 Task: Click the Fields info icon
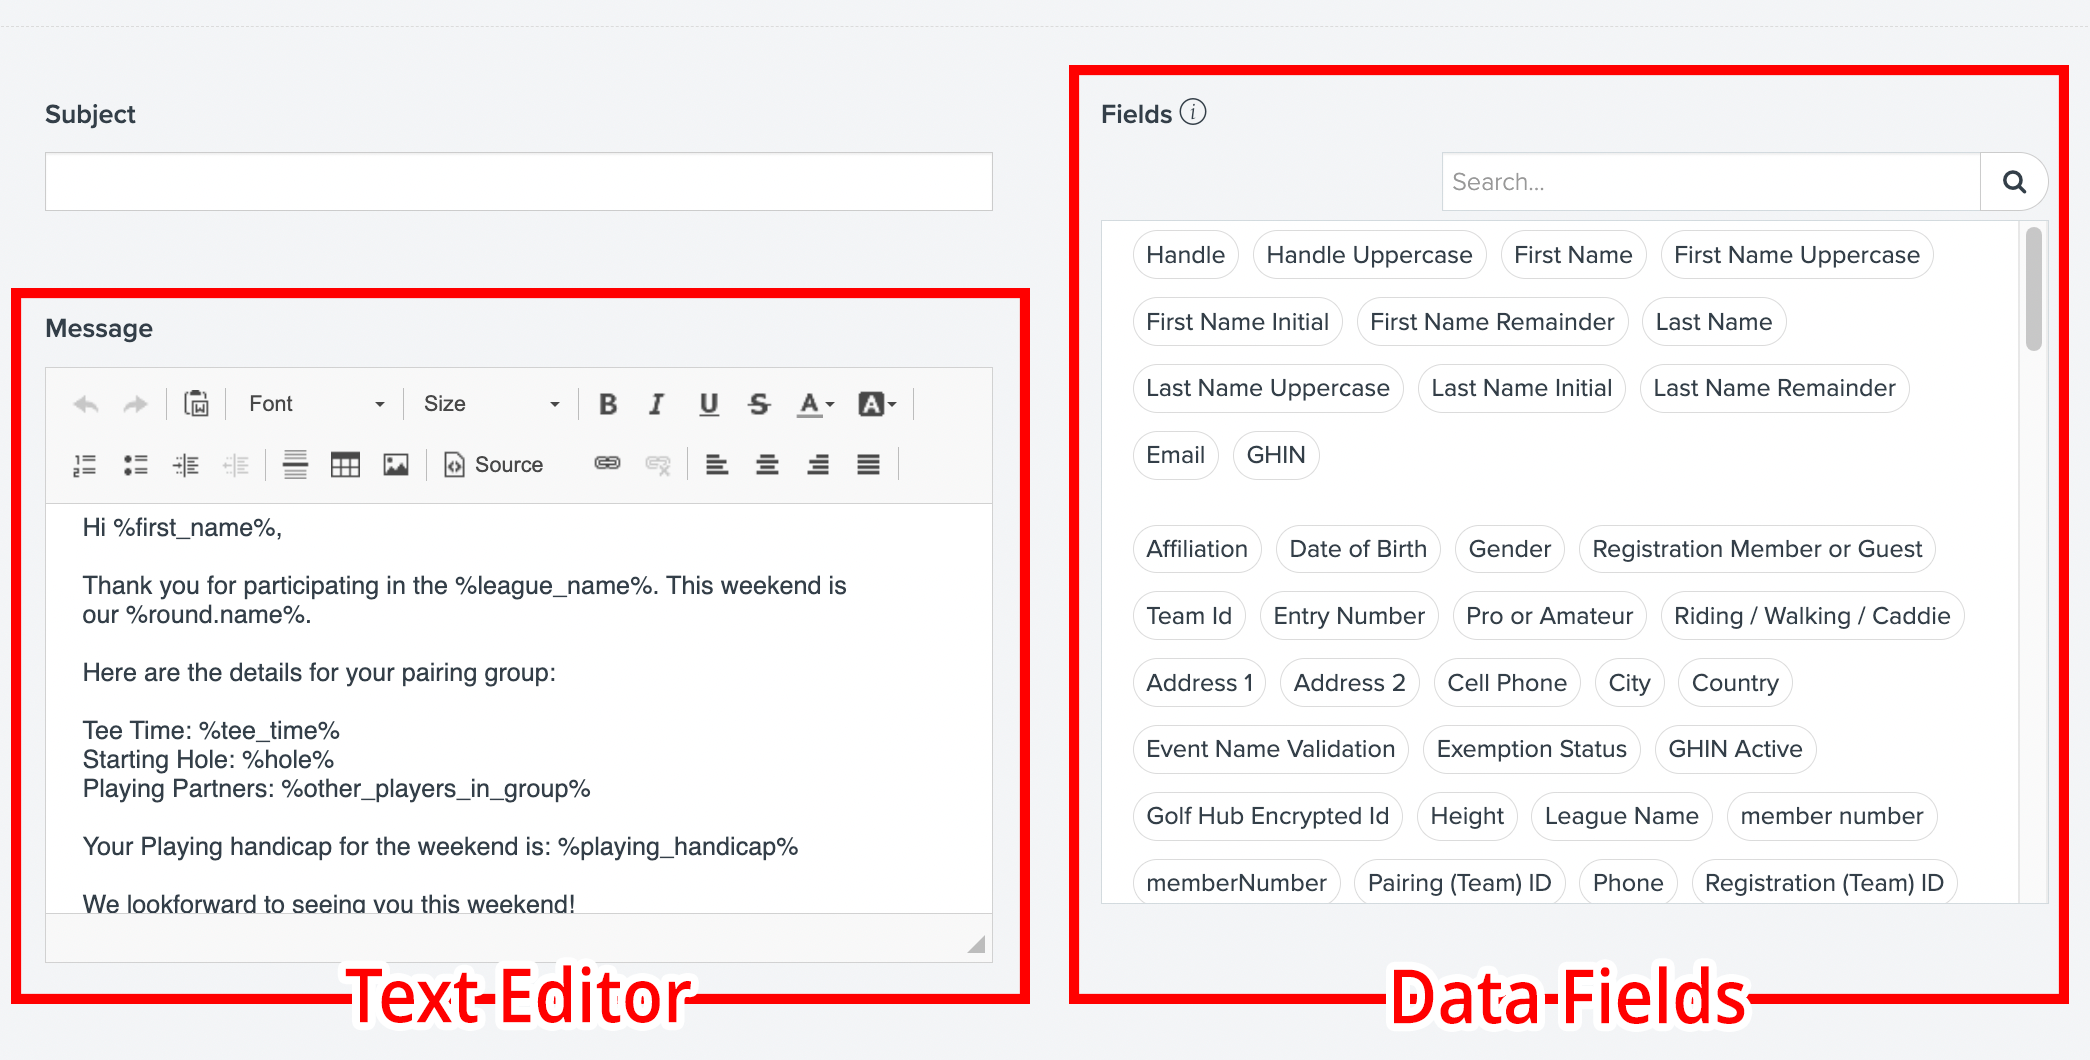coord(1193,112)
